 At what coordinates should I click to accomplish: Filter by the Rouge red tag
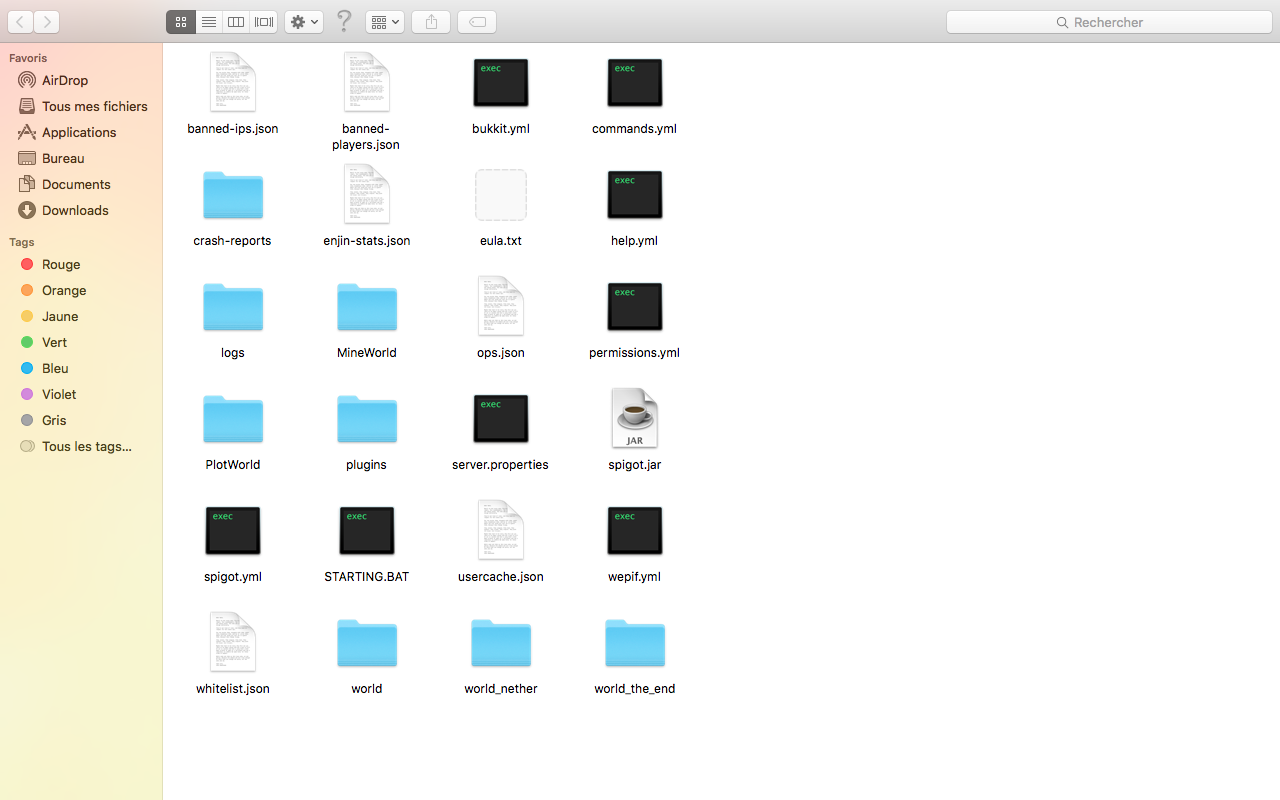61,264
